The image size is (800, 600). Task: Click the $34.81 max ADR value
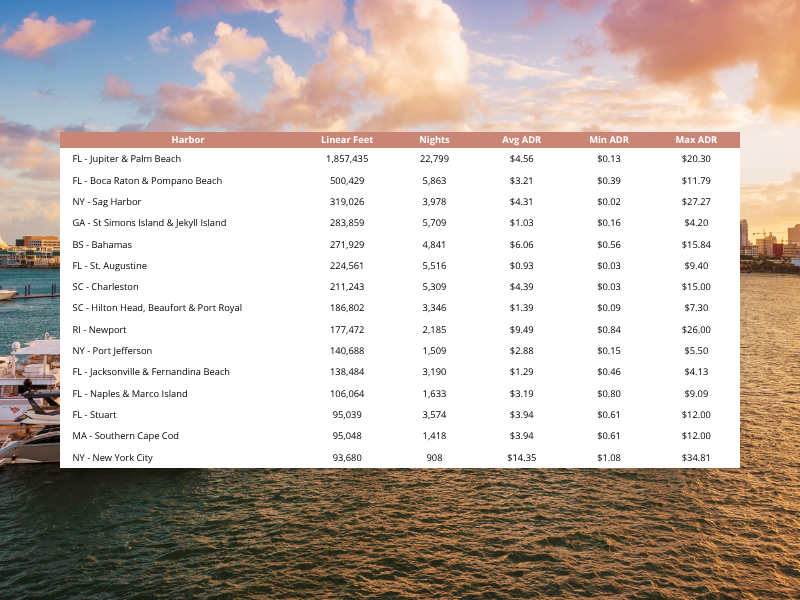[x=696, y=458]
